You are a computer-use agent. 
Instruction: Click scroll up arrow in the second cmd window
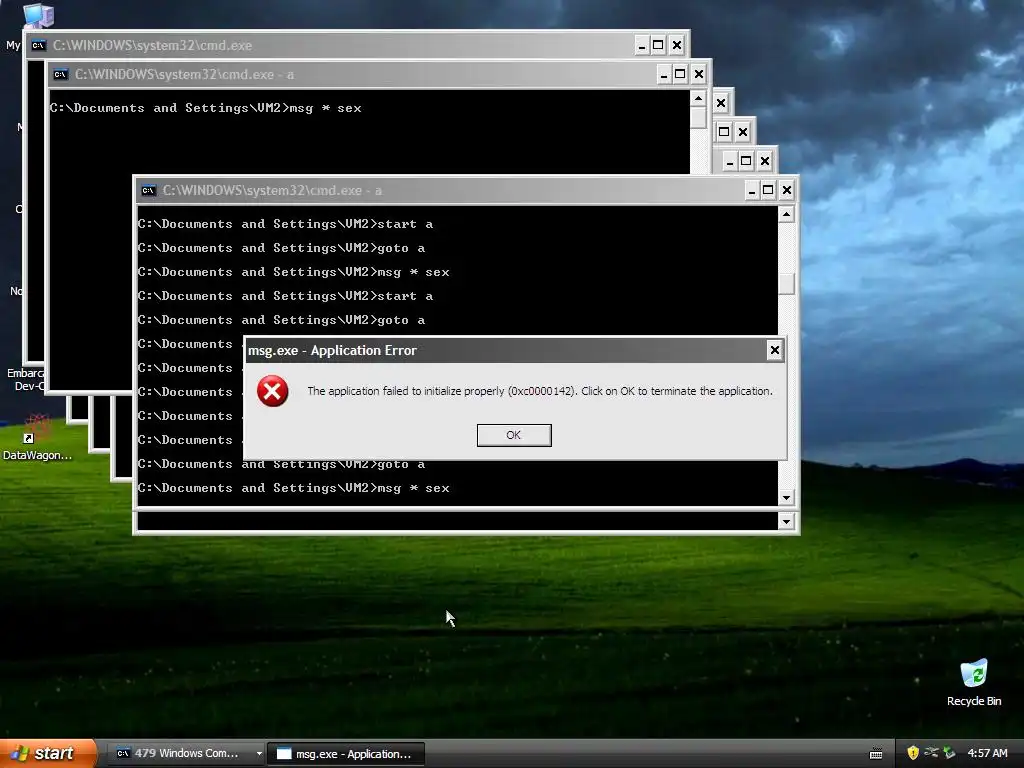698,99
